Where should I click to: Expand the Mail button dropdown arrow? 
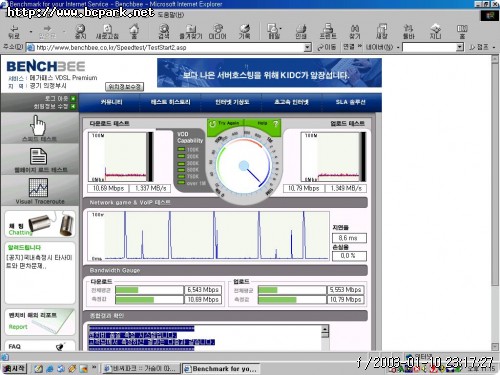pos(281,29)
